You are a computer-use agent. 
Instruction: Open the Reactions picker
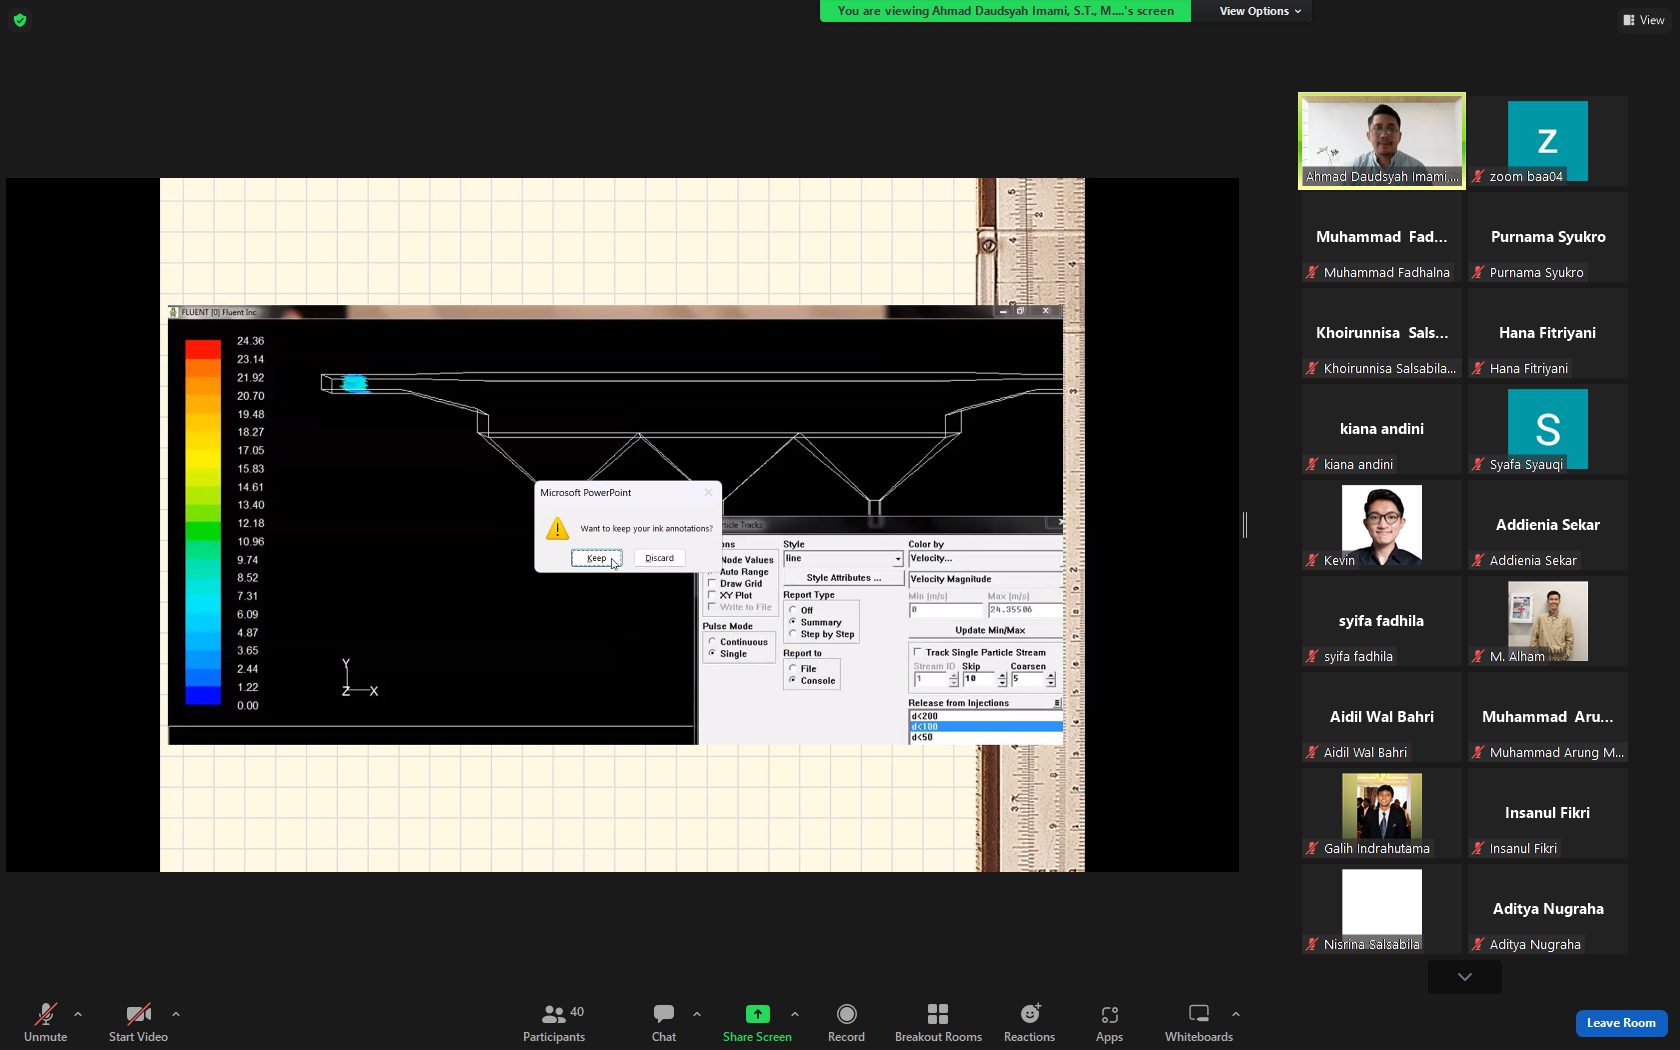(x=1030, y=1022)
